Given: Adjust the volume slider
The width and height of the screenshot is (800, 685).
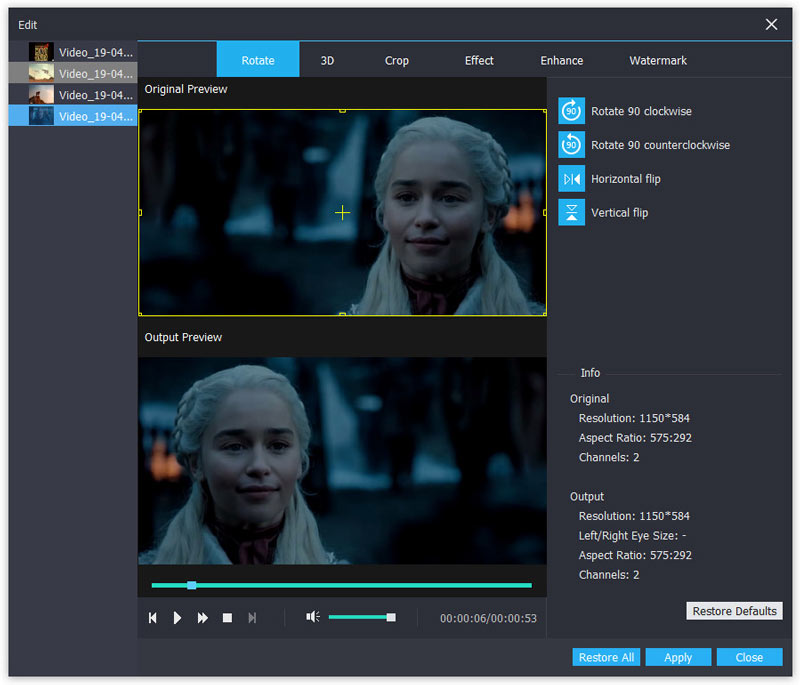Looking at the screenshot, I should [x=360, y=617].
